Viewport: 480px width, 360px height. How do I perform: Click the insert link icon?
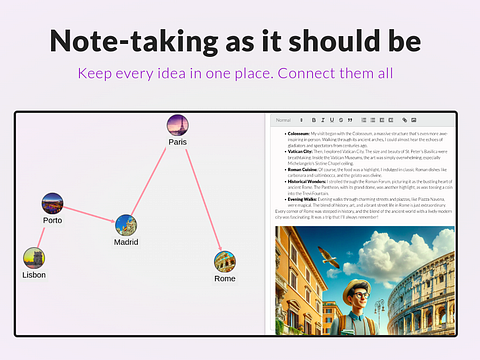click(x=405, y=120)
